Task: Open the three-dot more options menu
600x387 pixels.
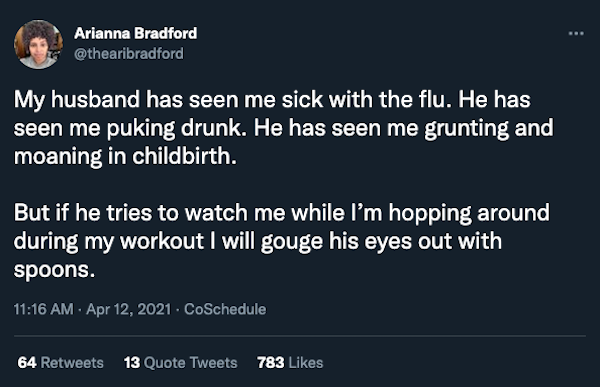Action: [576, 34]
